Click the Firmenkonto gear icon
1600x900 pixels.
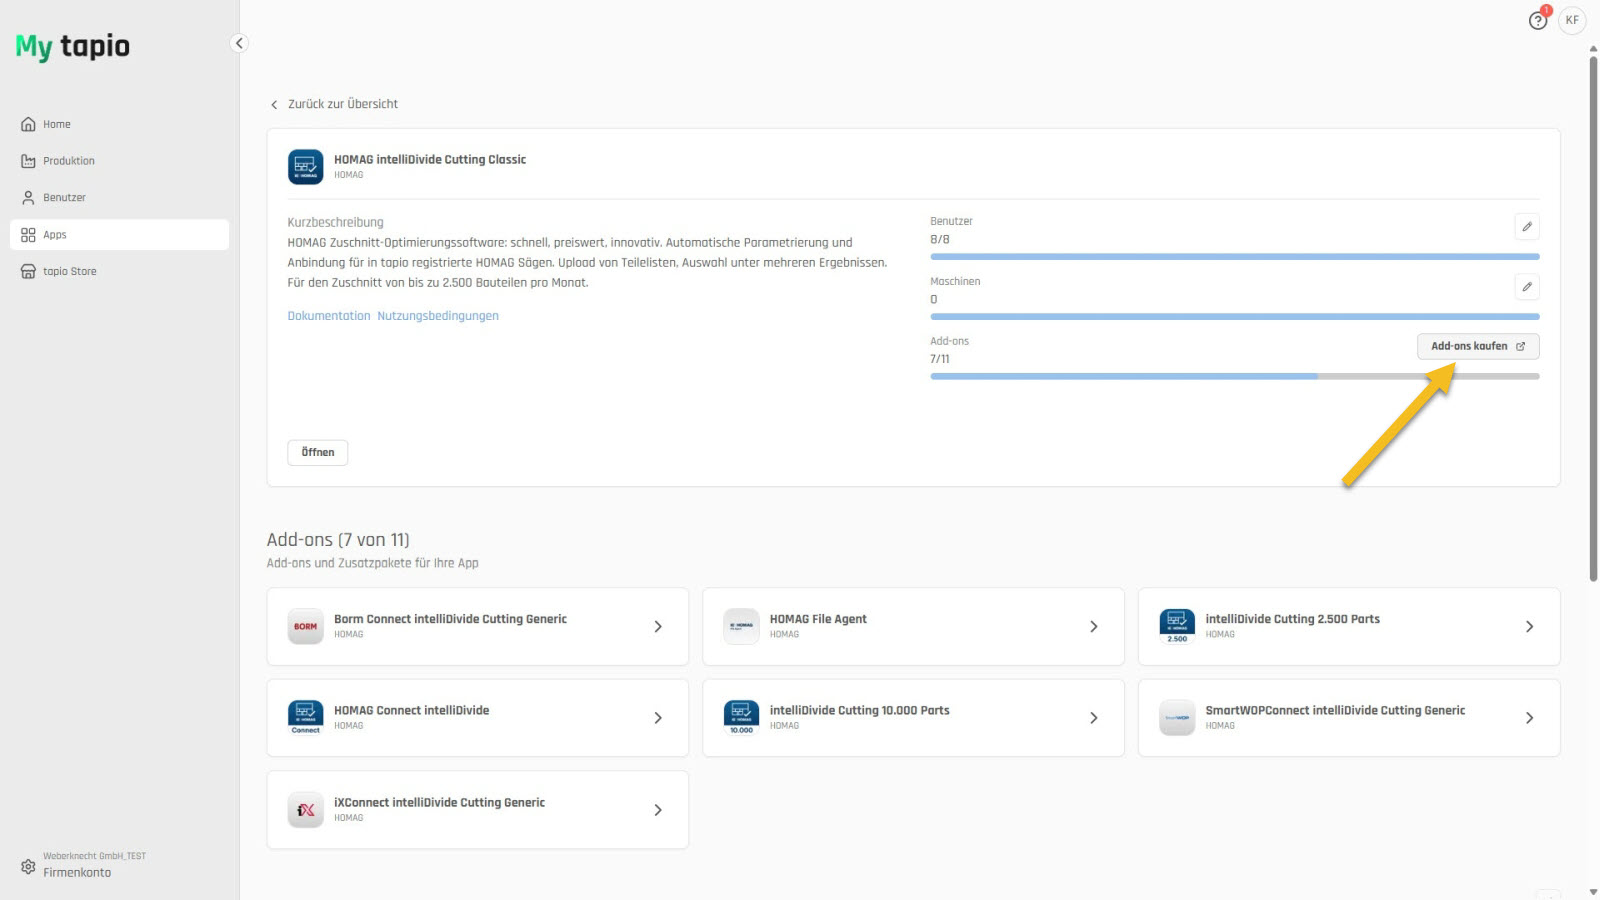point(28,866)
